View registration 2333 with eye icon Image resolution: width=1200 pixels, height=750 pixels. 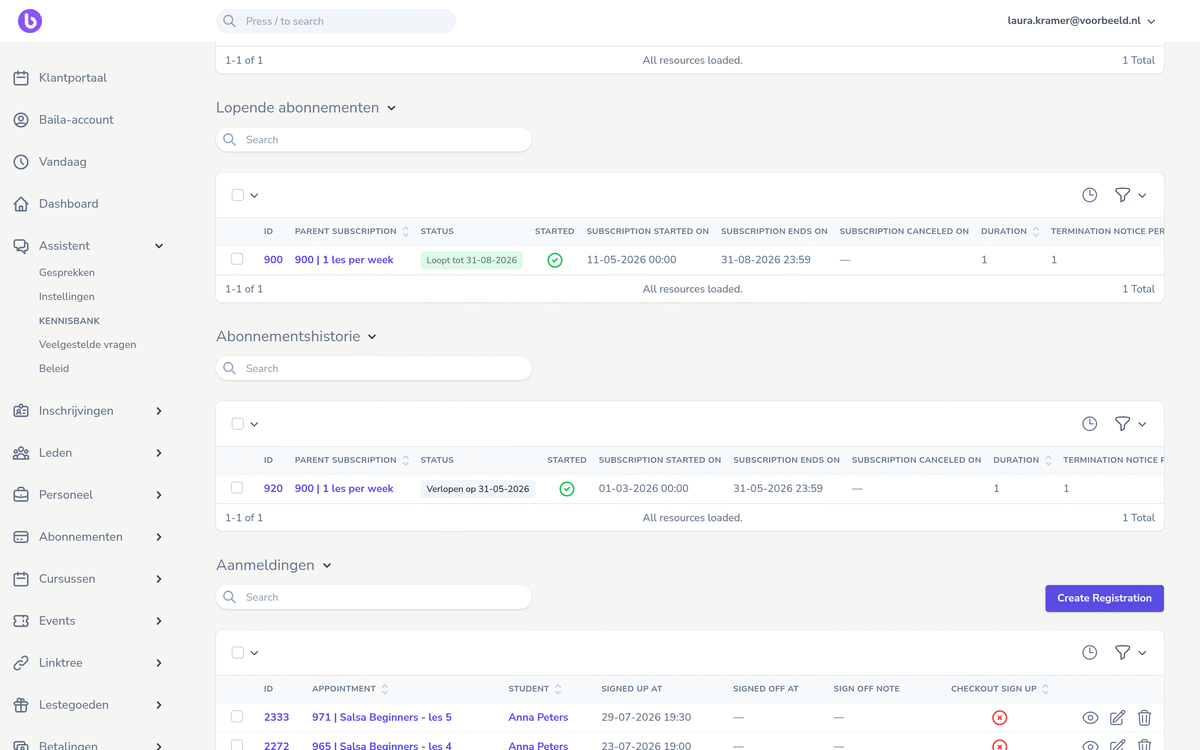coord(1090,718)
